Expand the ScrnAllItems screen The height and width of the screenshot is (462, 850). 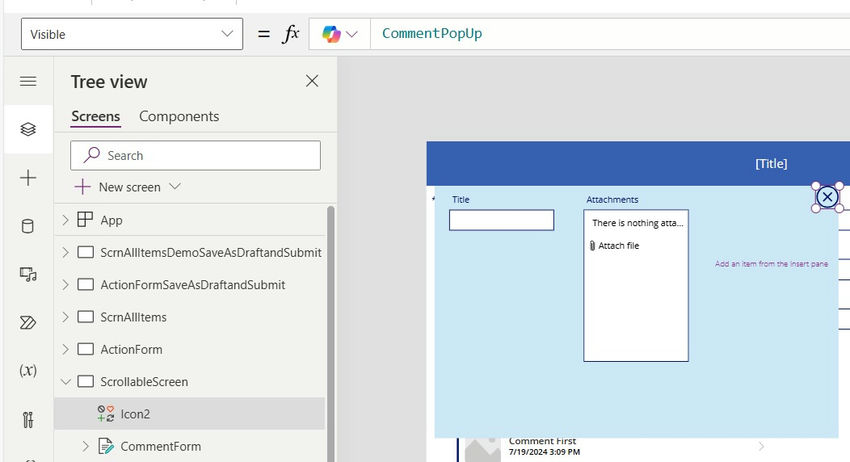click(x=66, y=317)
